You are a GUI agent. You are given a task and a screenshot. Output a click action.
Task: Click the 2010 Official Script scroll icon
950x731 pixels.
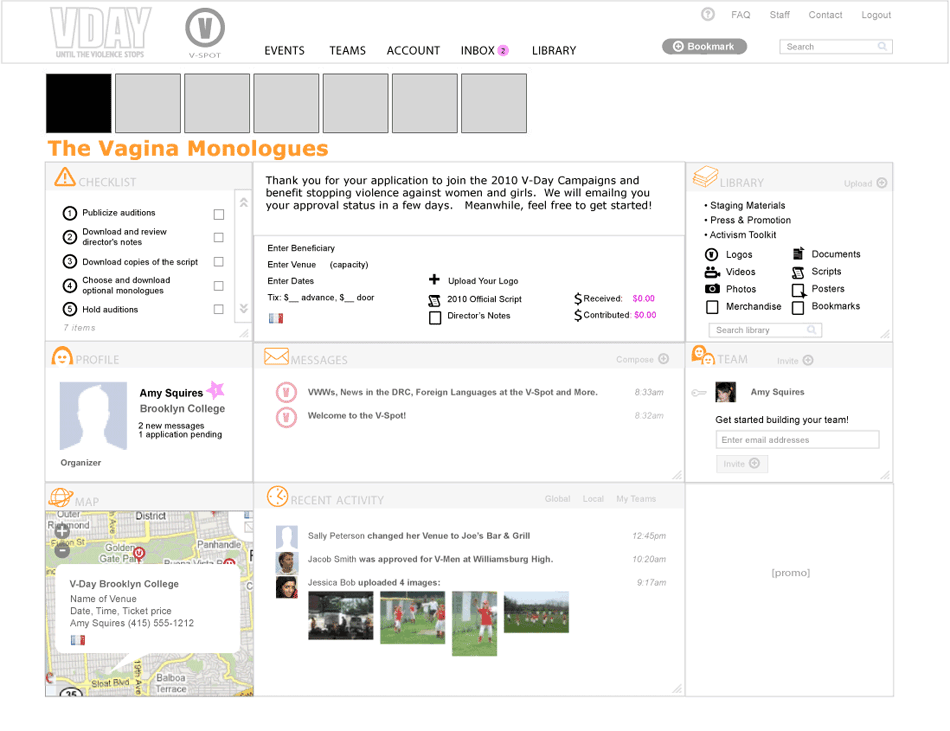(x=434, y=300)
